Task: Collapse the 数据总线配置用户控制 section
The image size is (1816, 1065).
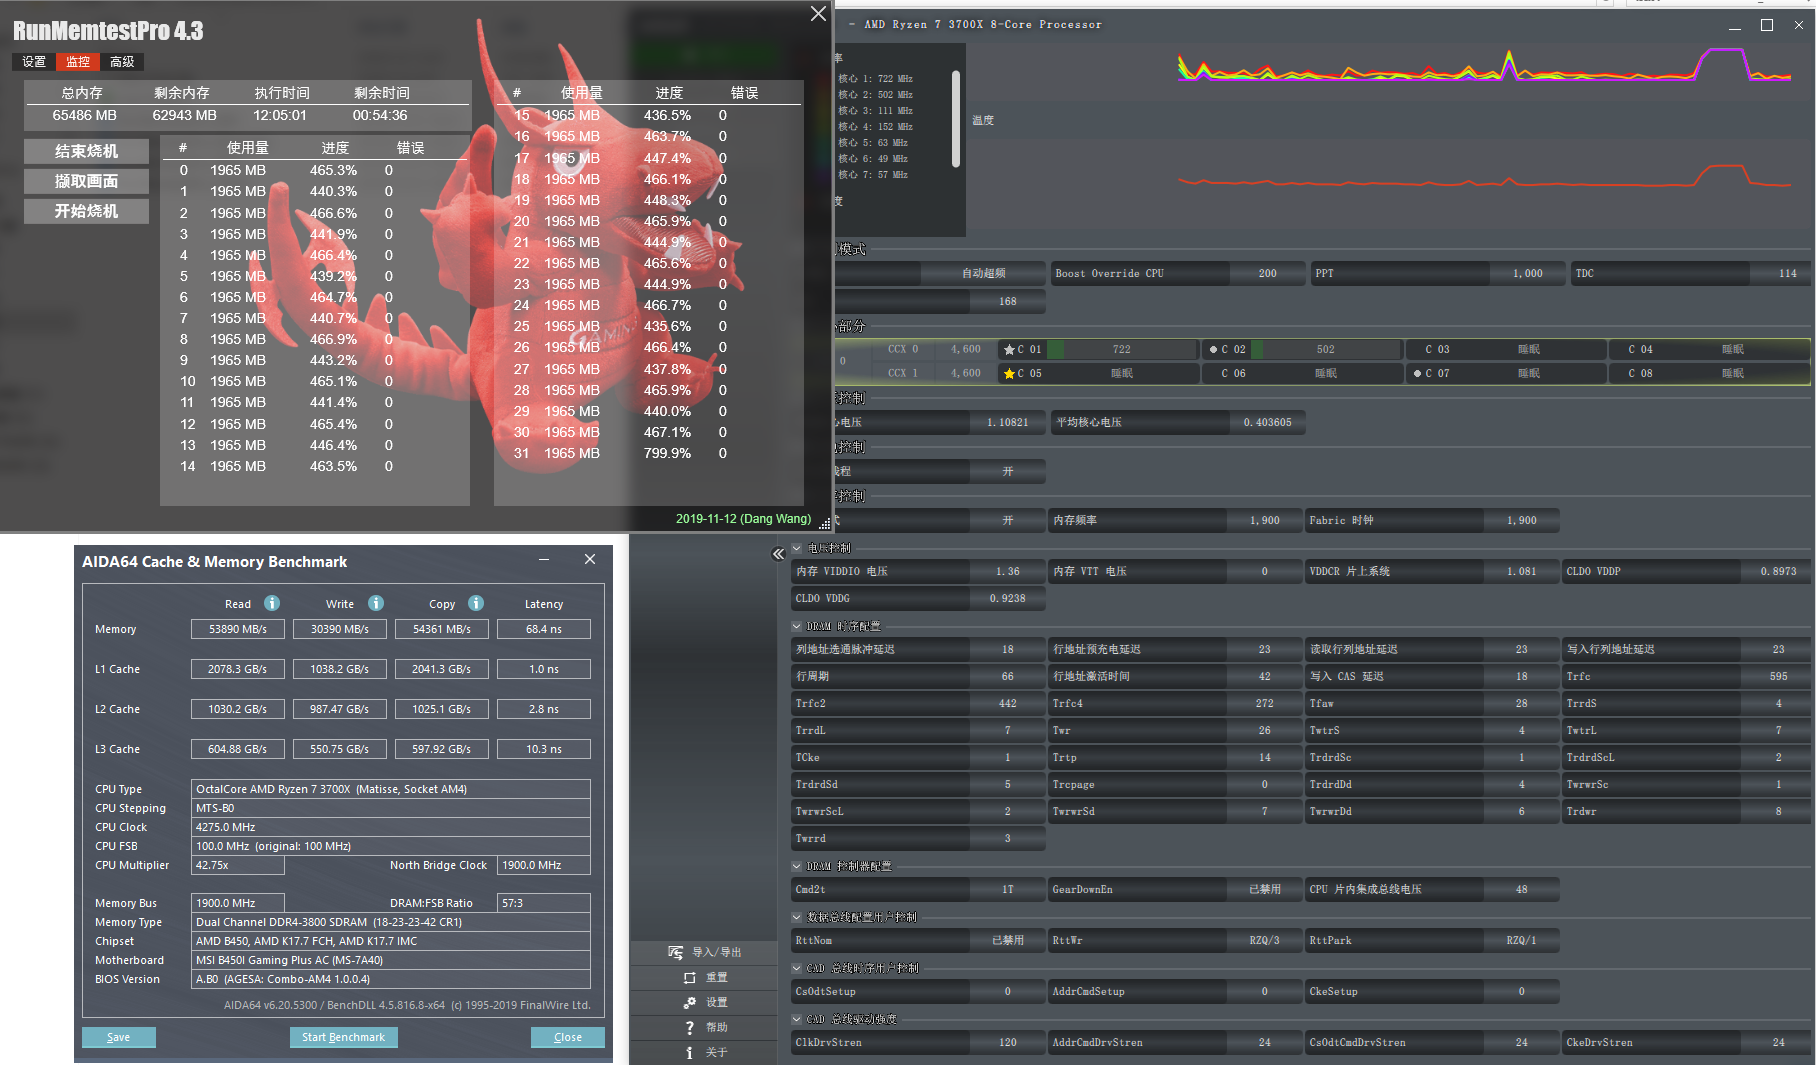Action: (797, 917)
